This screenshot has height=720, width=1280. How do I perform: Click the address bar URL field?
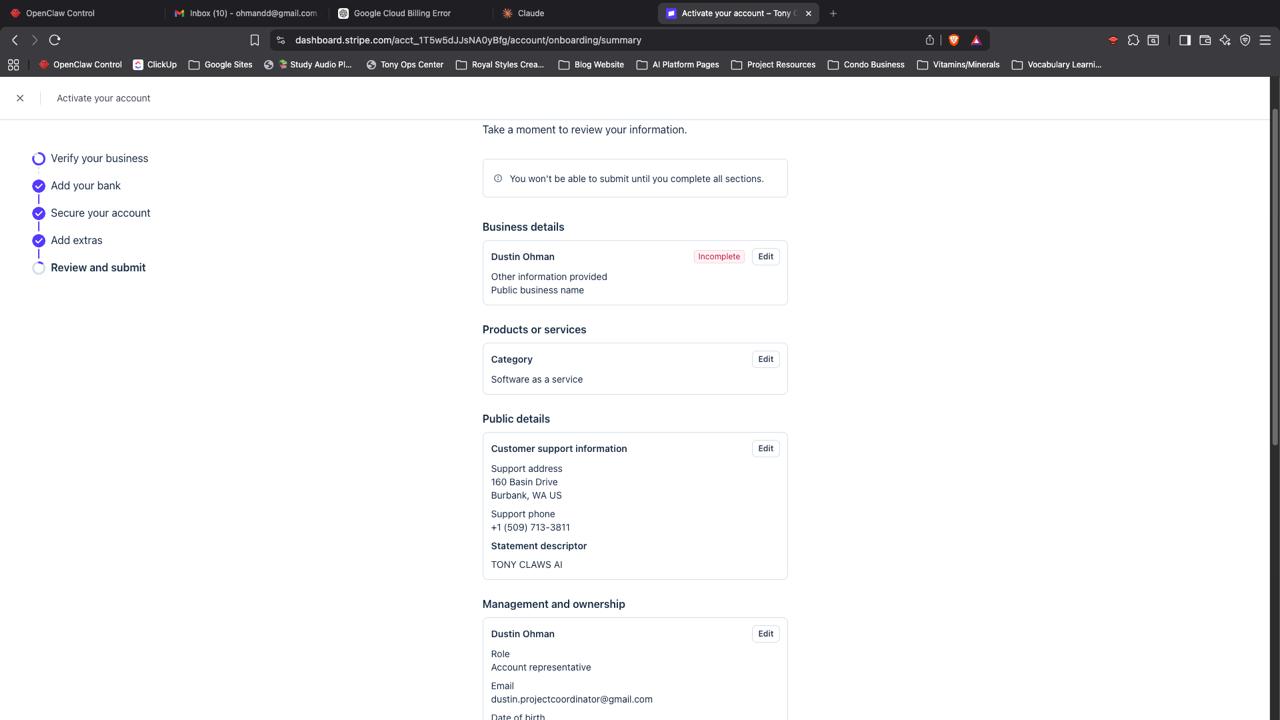600,40
